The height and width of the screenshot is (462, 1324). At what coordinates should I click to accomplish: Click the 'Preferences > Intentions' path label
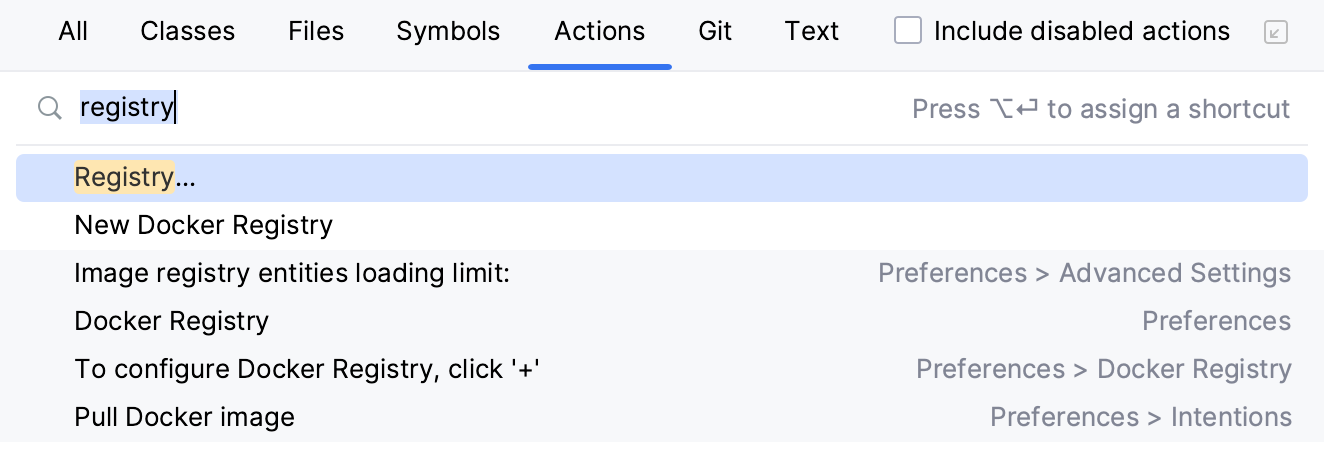tap(1140, 417)
